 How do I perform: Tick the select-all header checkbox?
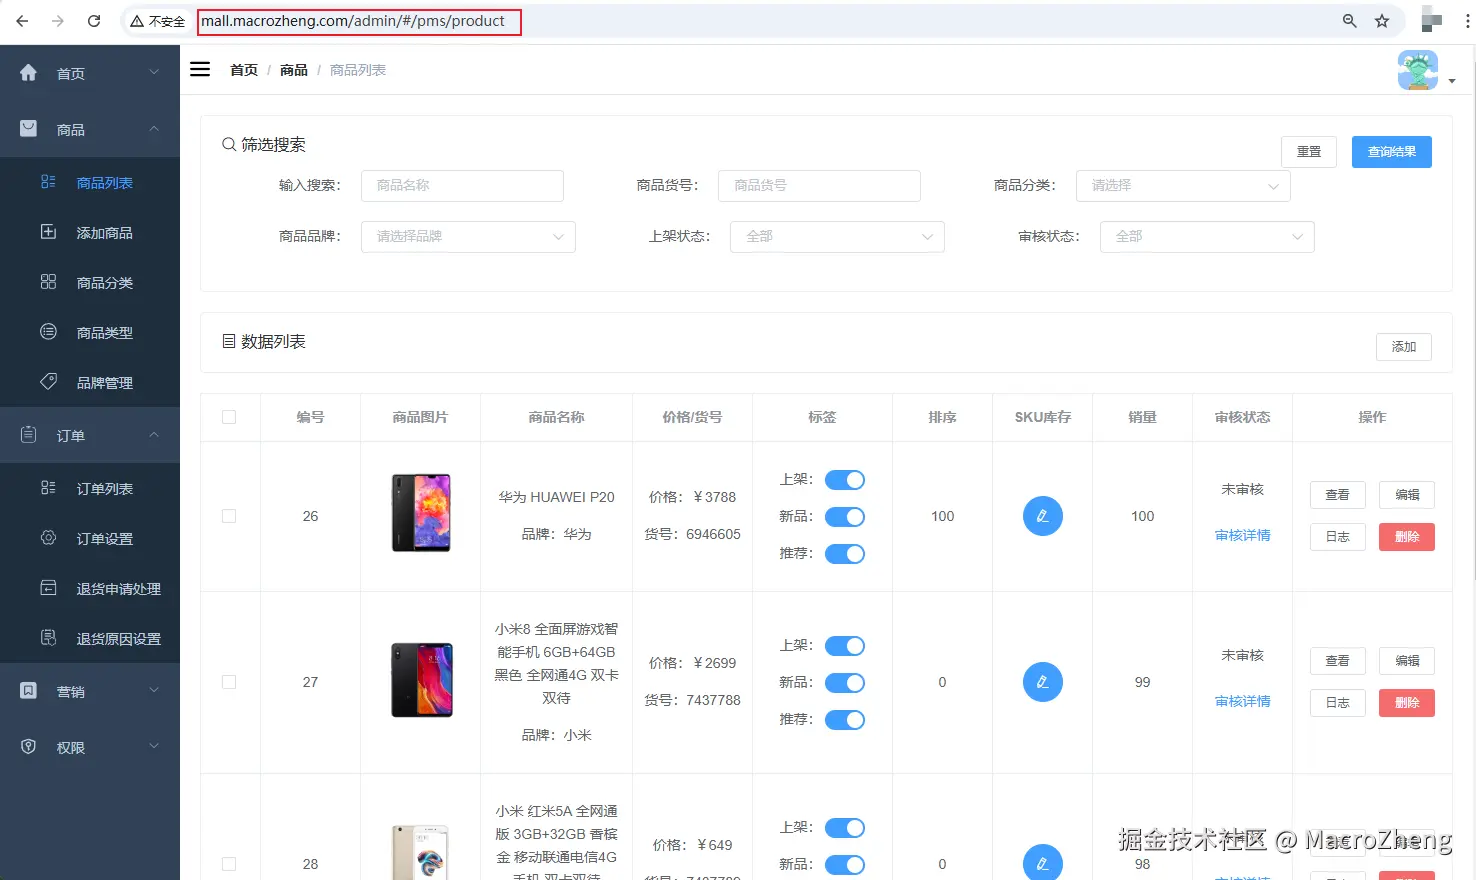[x=229, y=417]
